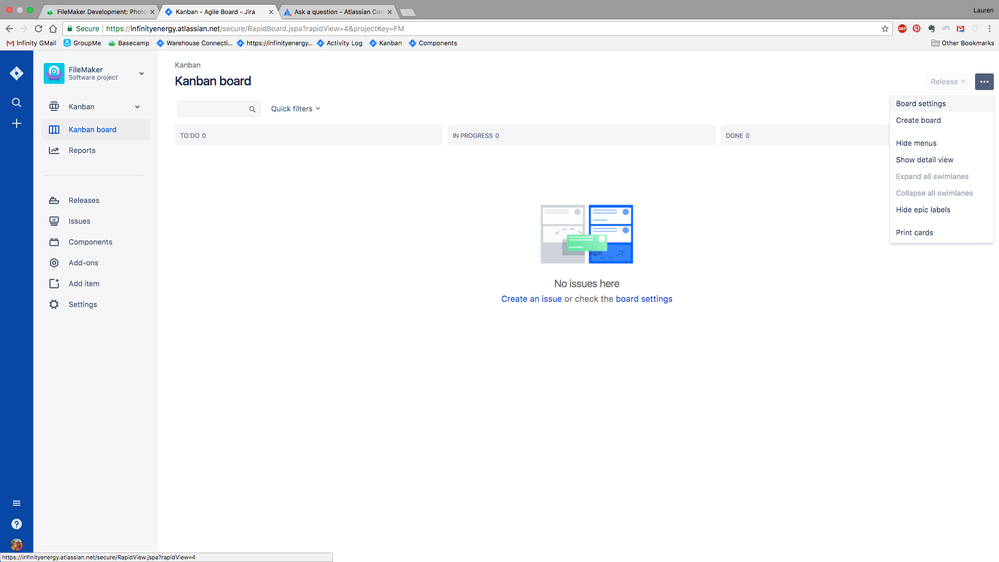The width and height of the screenshot is (999, 562).
Task: Click the three-dots board menu button
Action: (x=984, y=82)
